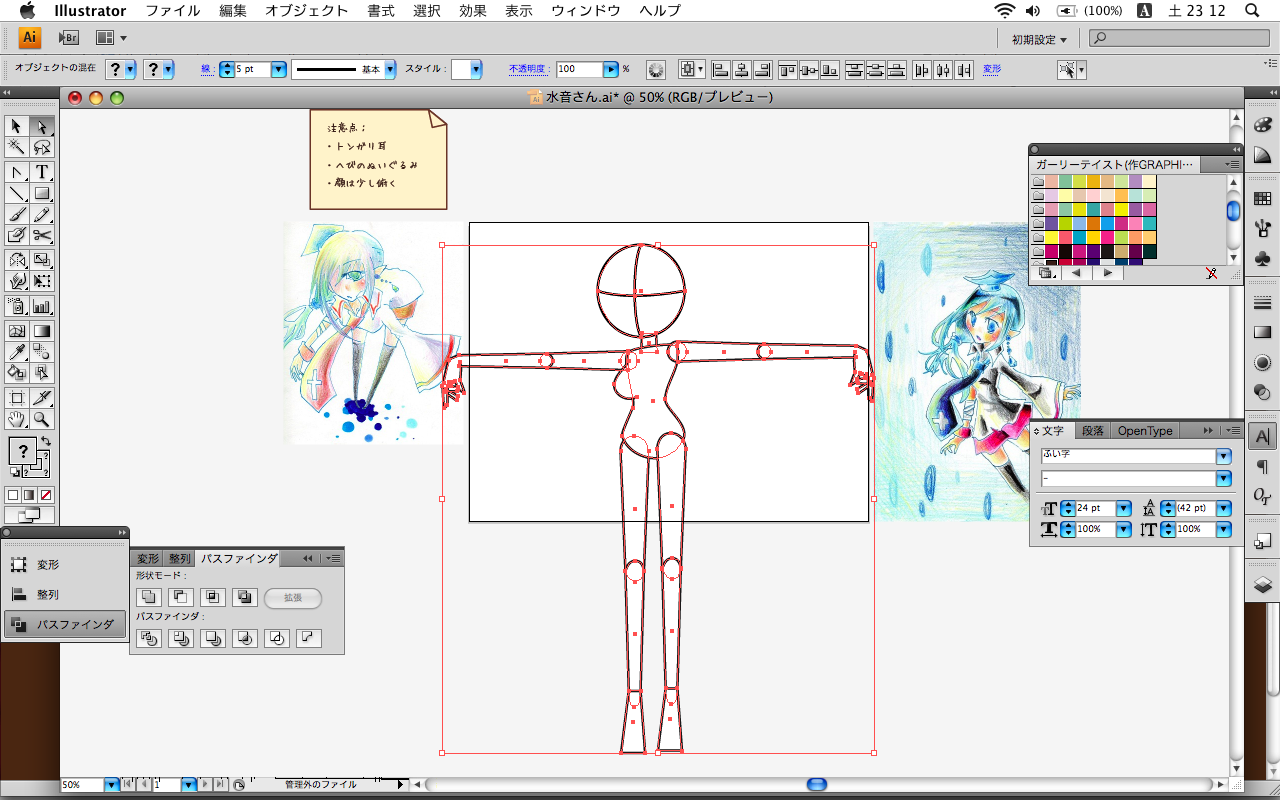Open the オブジェクト menu
This screenshot has width=1280, height=800.
click(x=306, y=11)
